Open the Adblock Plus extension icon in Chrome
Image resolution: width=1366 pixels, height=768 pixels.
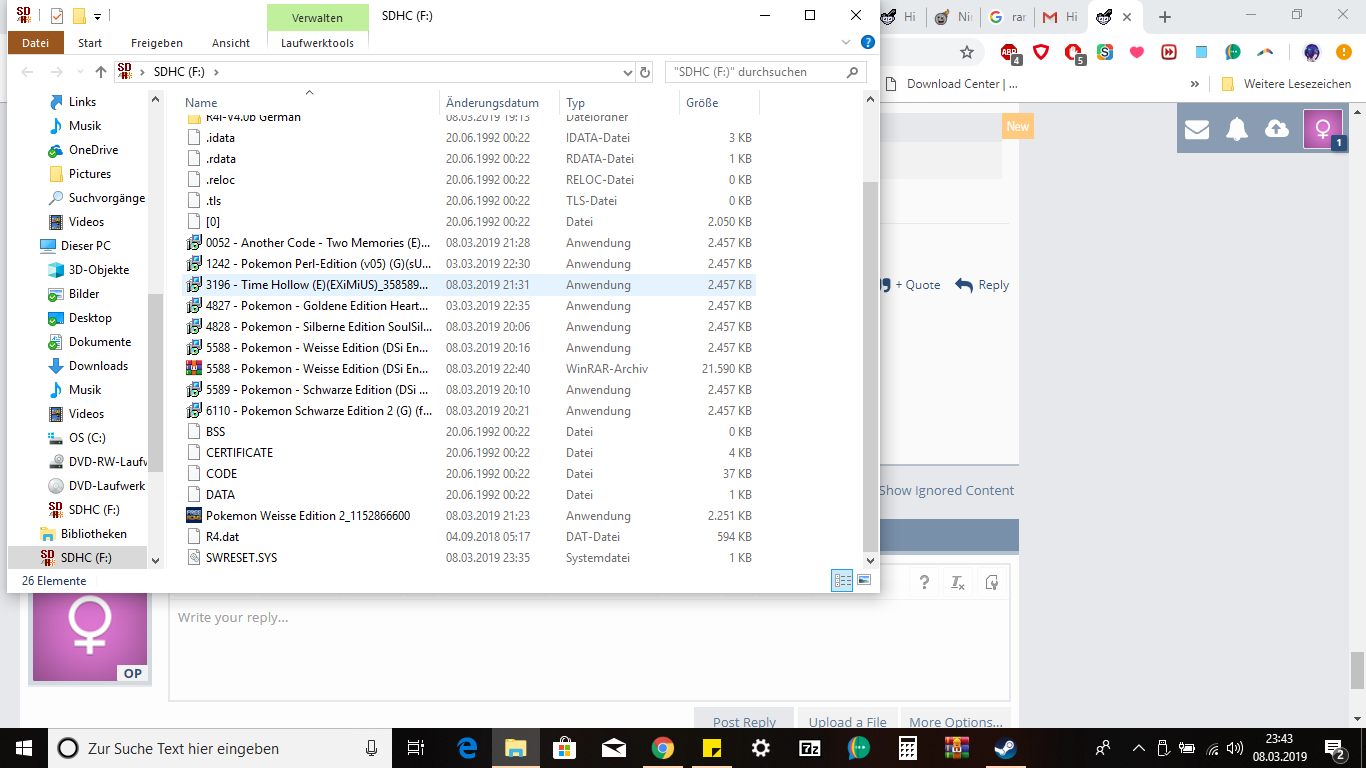click(x=1011, y=53)
